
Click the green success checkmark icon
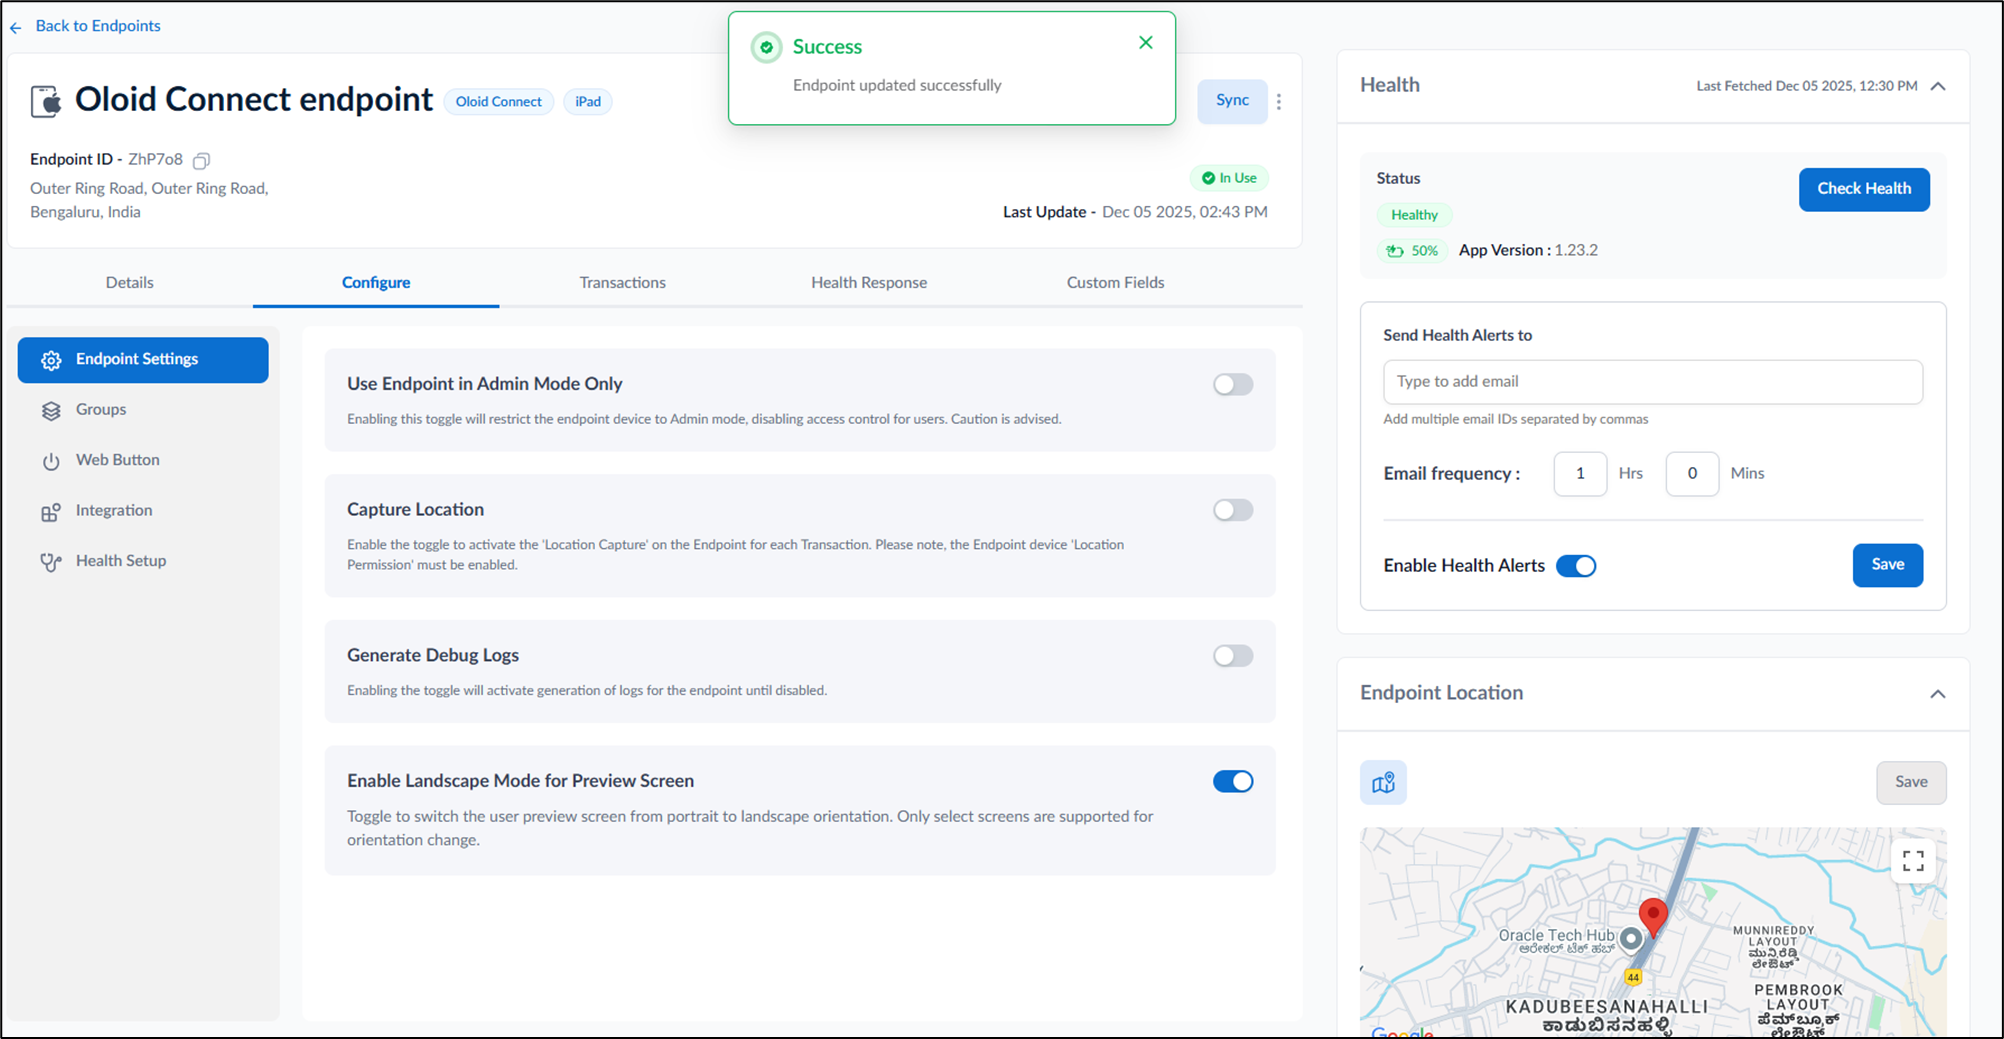(x=766, y=47)
